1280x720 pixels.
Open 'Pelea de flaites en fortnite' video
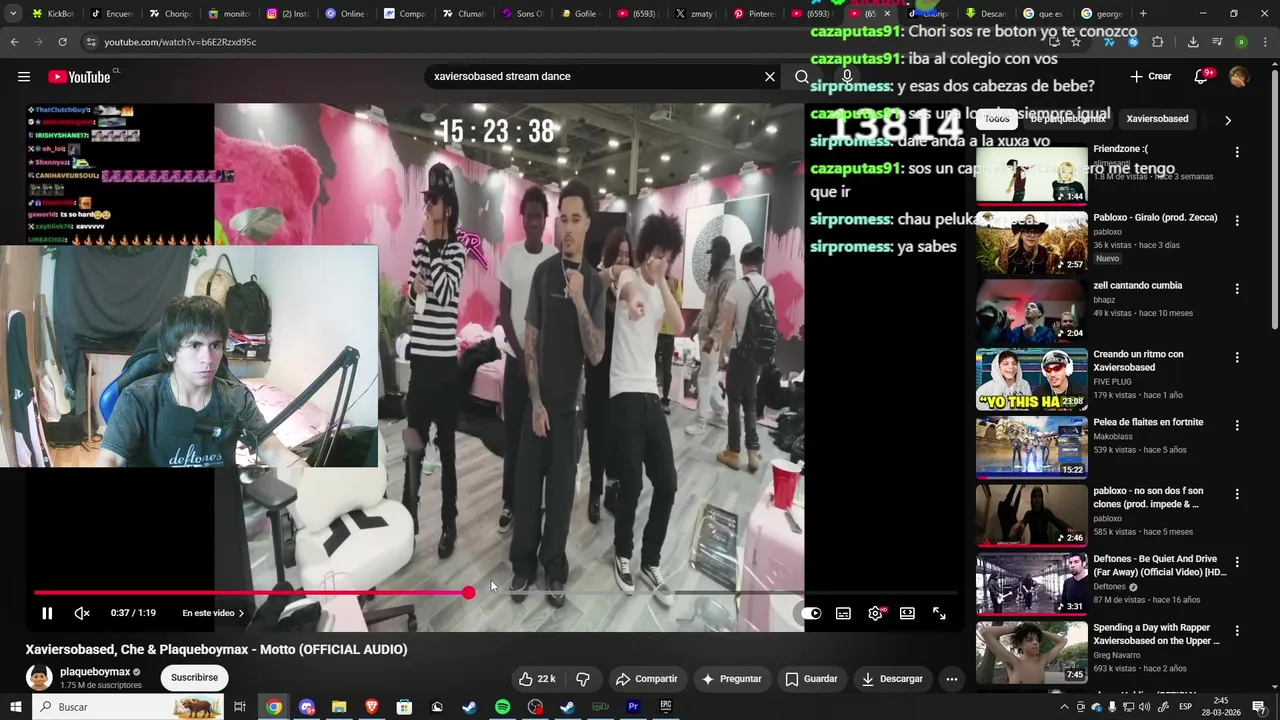click(x=1031, y=448)
